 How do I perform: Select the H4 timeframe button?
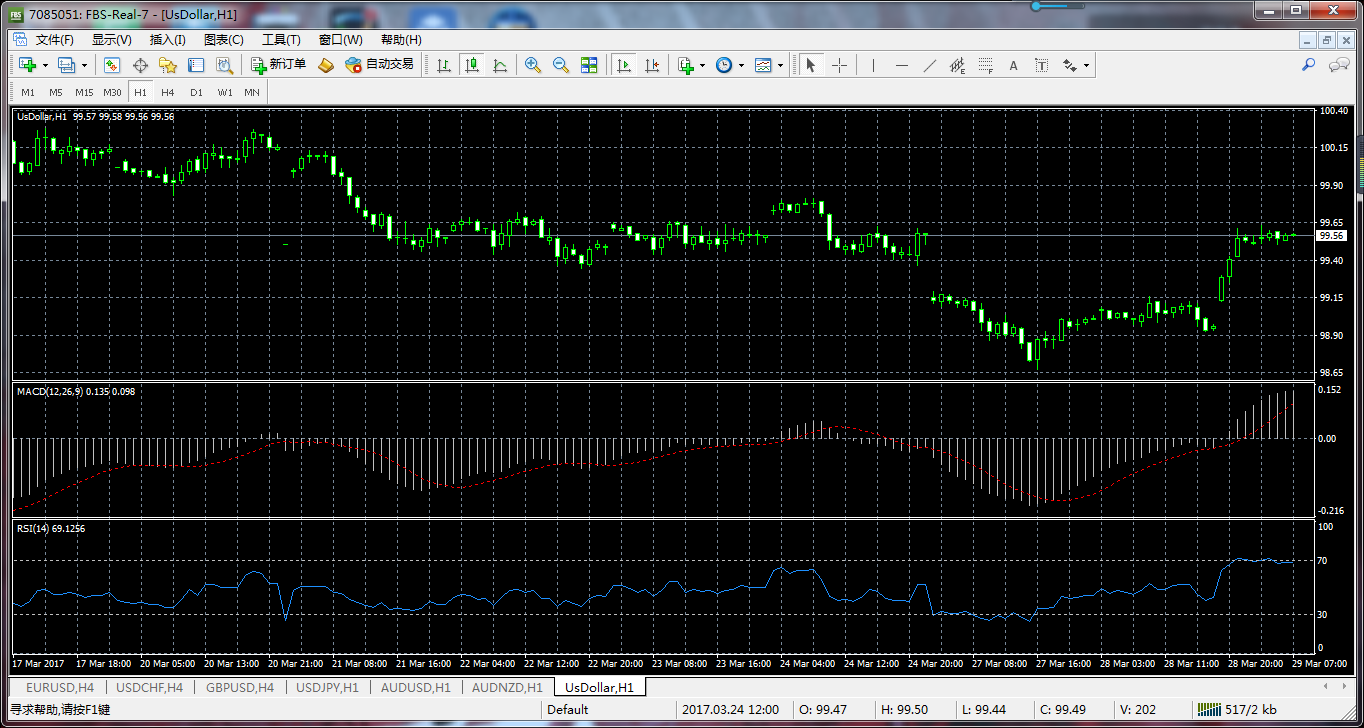tap(168, 92)
